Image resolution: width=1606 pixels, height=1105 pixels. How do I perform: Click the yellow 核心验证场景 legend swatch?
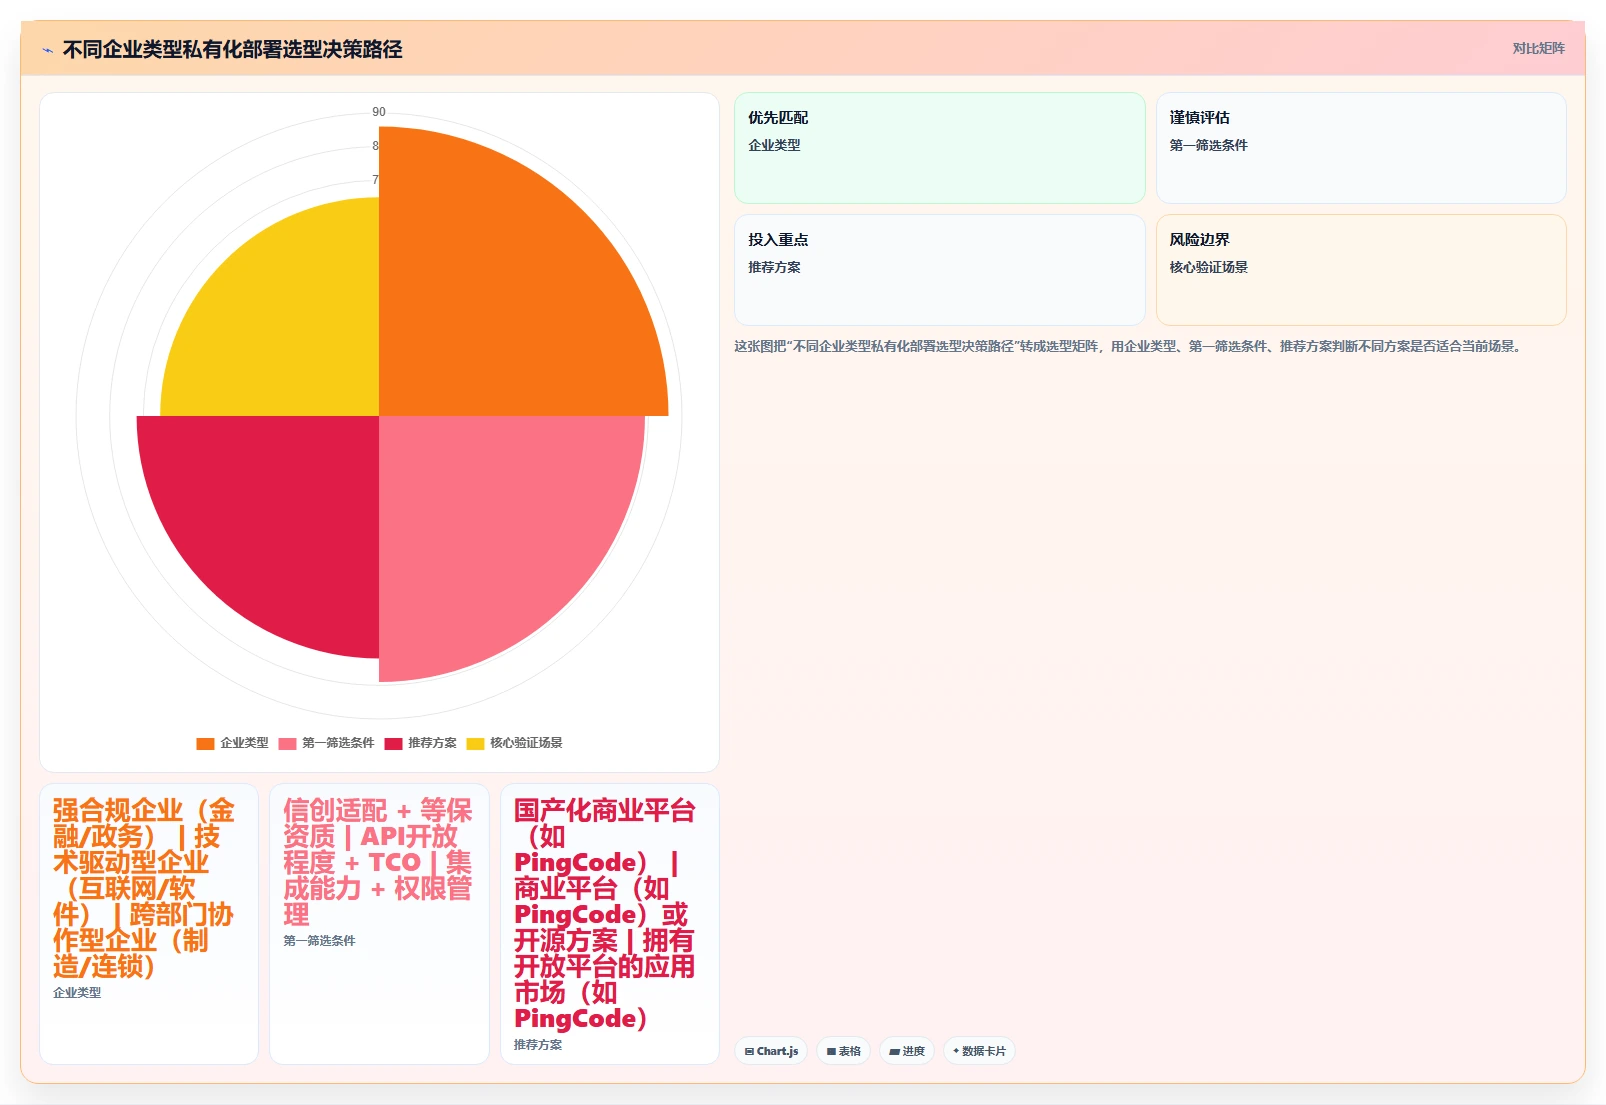(475, 743)
